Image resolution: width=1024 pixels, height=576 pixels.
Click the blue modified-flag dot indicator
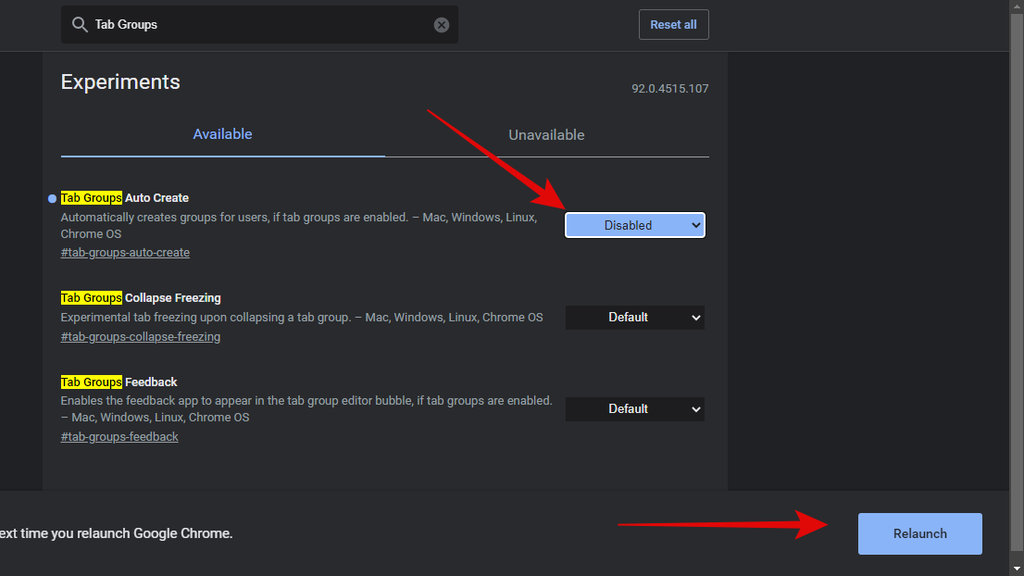(x=52, y=199)
